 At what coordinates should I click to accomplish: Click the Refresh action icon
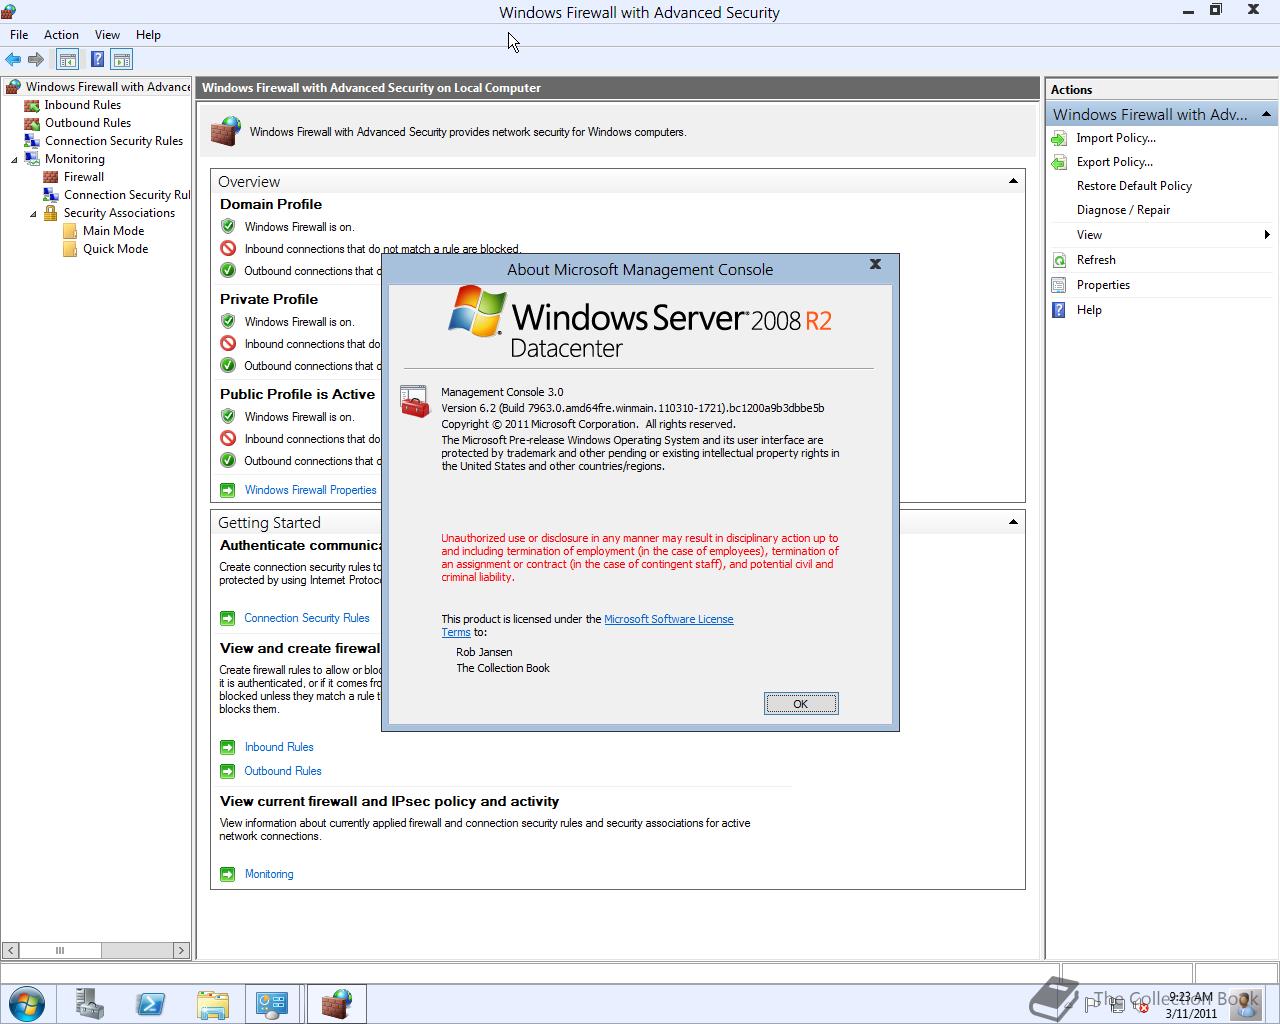[1059, 260]
